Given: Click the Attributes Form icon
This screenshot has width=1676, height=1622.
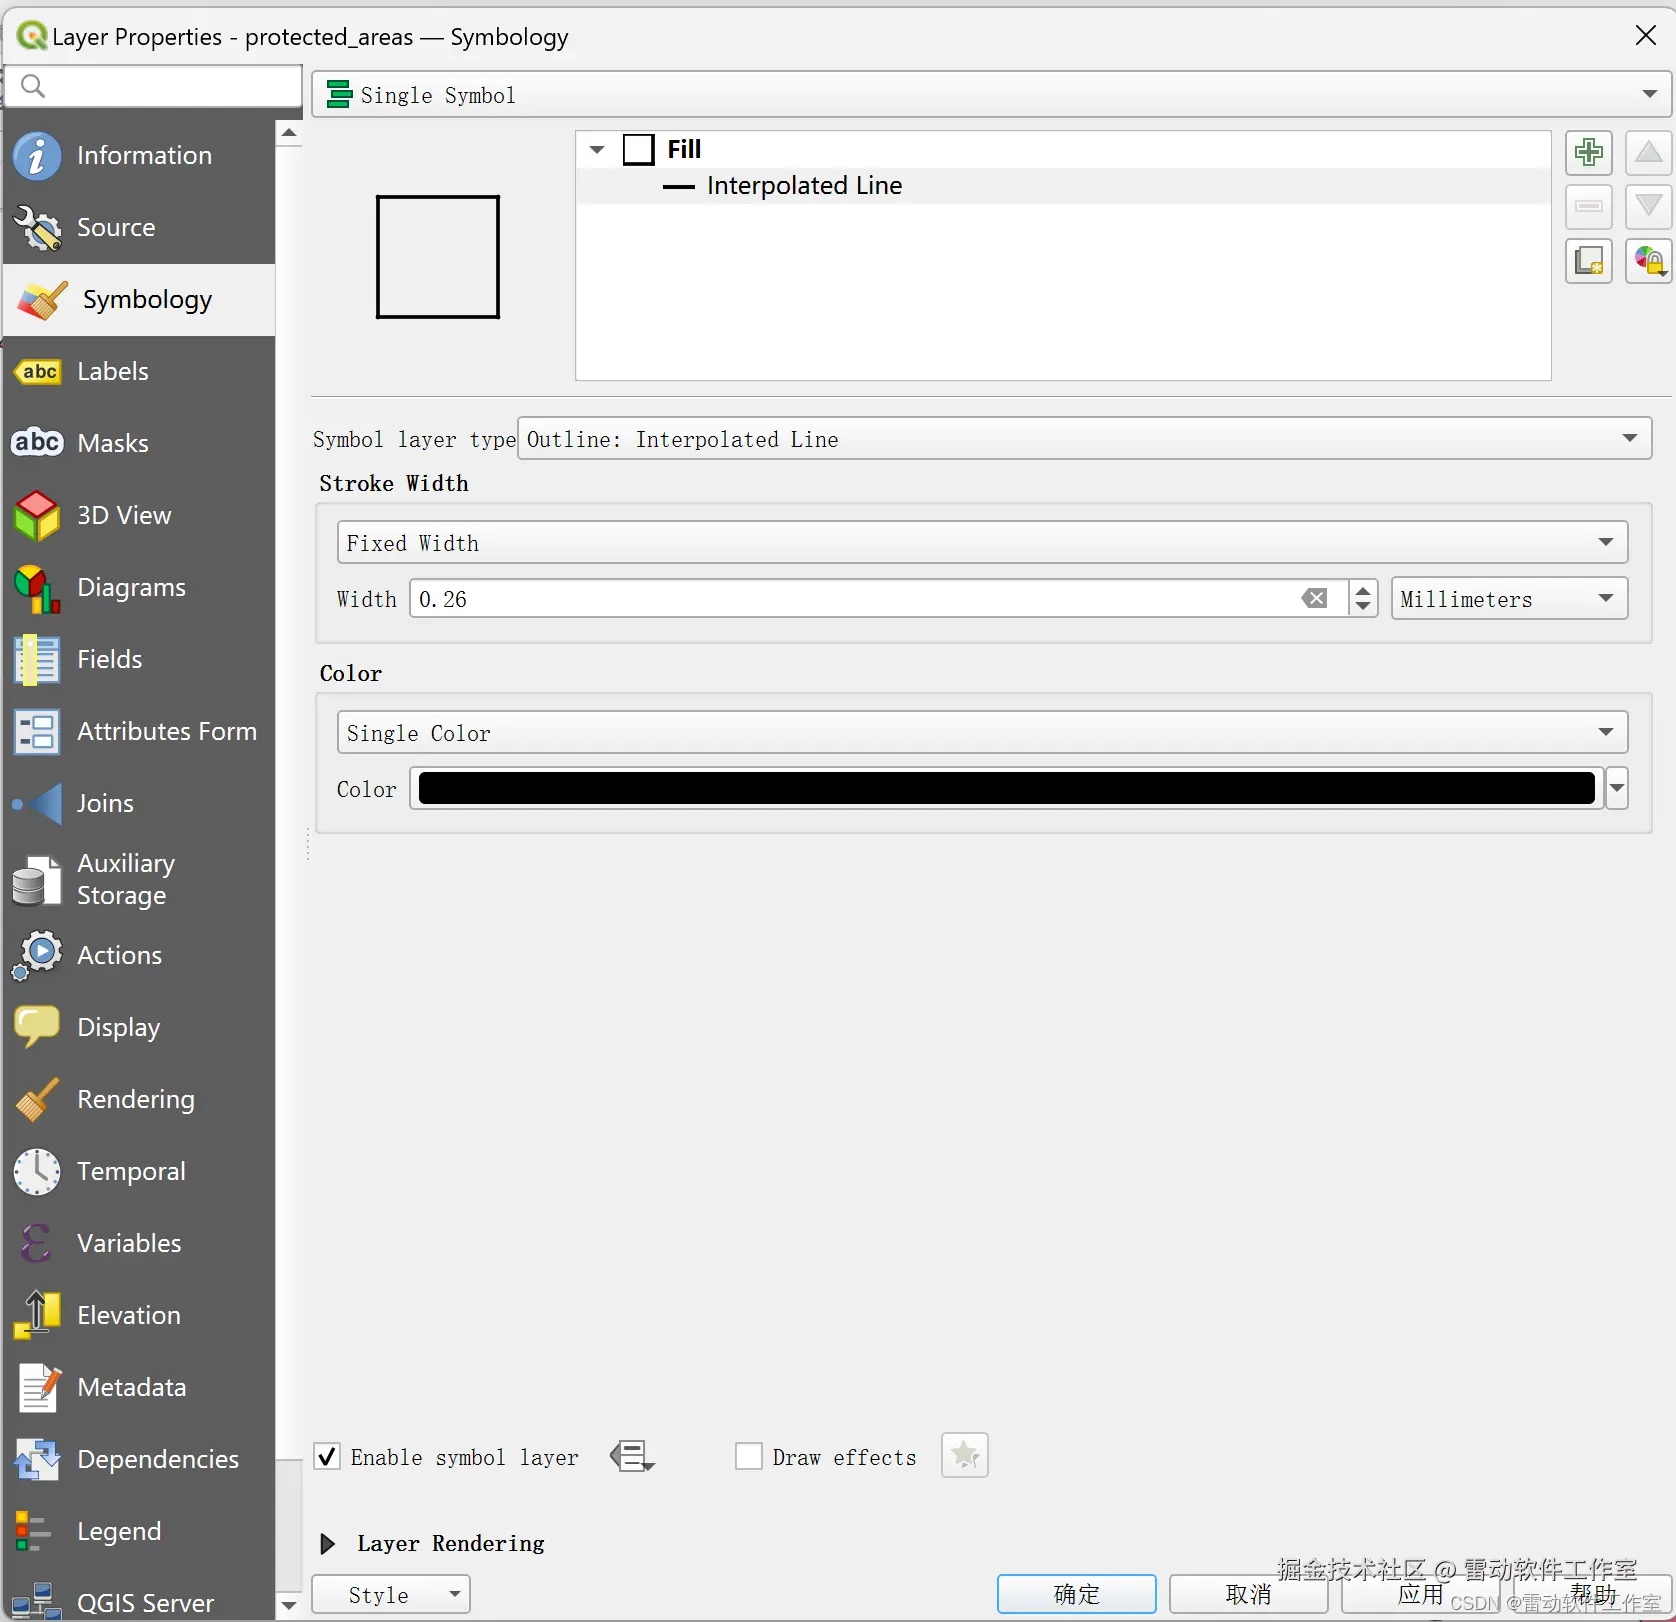Looking at the screenshot, I should point(37,732).
